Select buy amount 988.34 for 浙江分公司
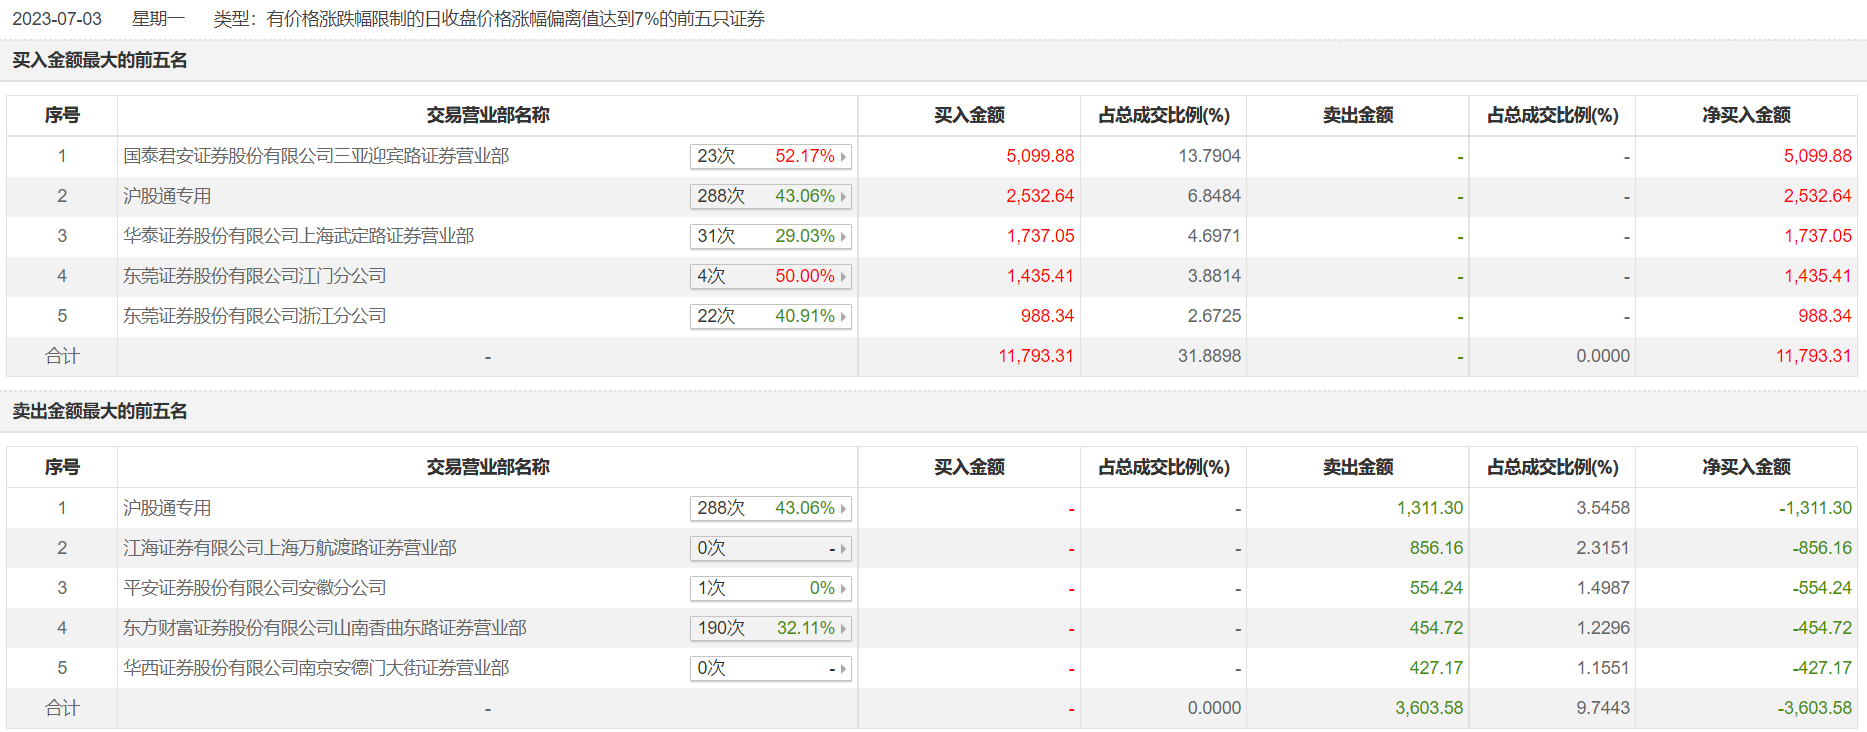 tap(1047, 316)
